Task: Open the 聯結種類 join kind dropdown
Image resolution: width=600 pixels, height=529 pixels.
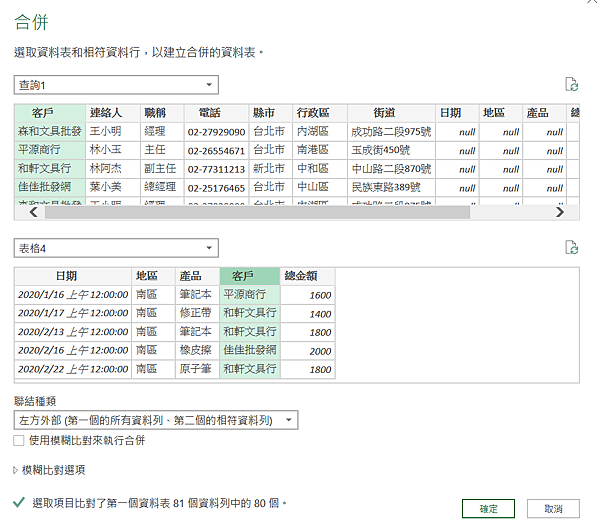Action: click(x=156, y=420)
